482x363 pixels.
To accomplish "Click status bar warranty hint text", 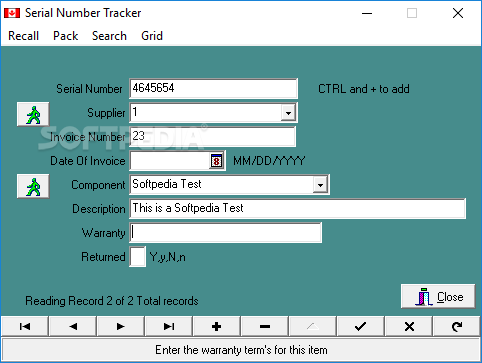I will (x=241, y=350).
